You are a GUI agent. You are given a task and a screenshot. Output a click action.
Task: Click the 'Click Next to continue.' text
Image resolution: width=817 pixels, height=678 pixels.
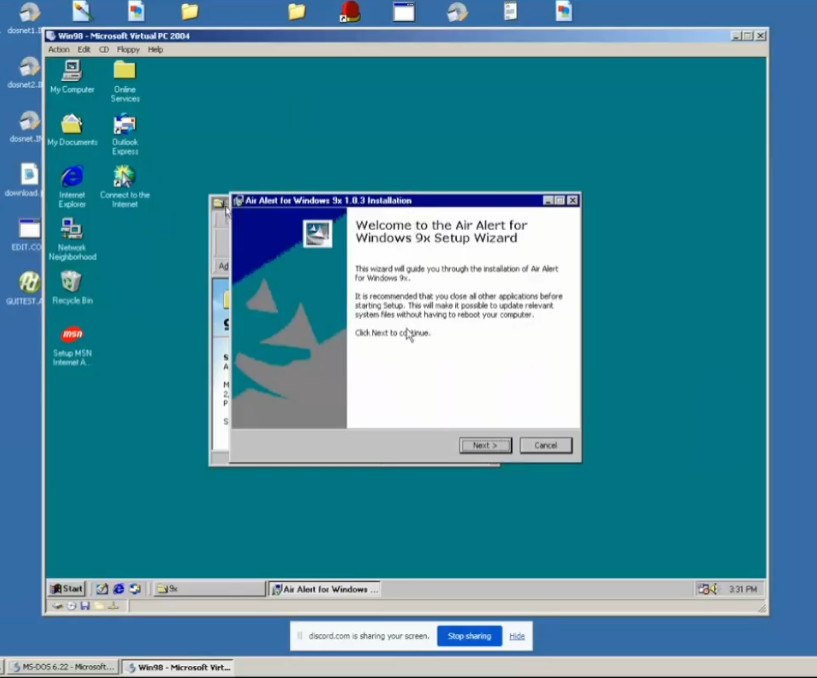(392, 332)
